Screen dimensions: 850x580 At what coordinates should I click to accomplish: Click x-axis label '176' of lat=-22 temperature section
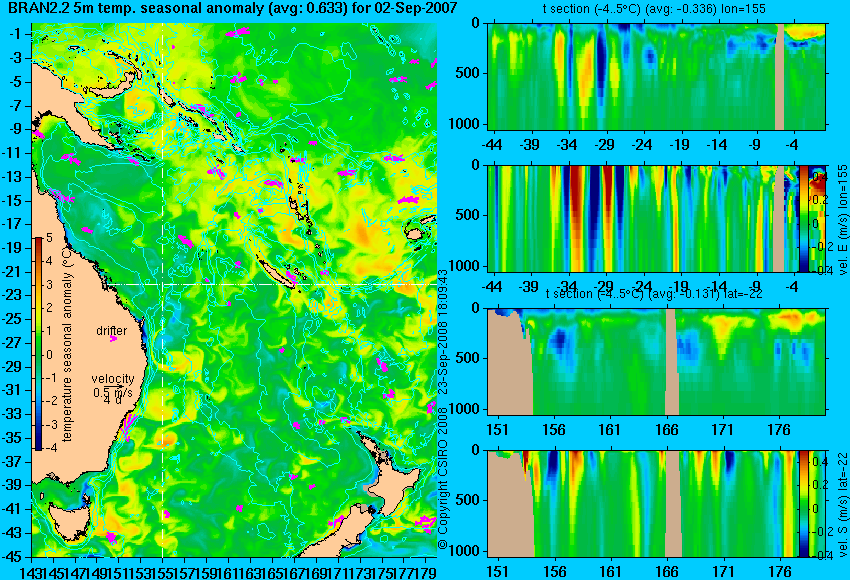(779, 430)
